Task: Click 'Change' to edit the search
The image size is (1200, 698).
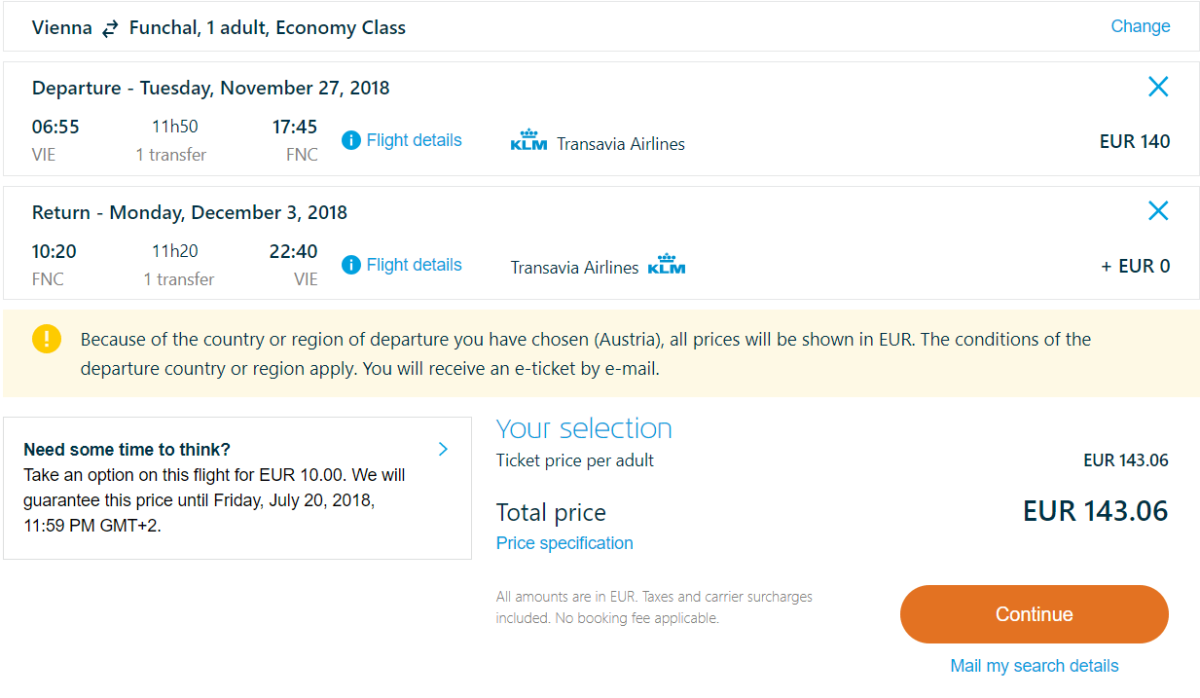Action: (1140, 26)
